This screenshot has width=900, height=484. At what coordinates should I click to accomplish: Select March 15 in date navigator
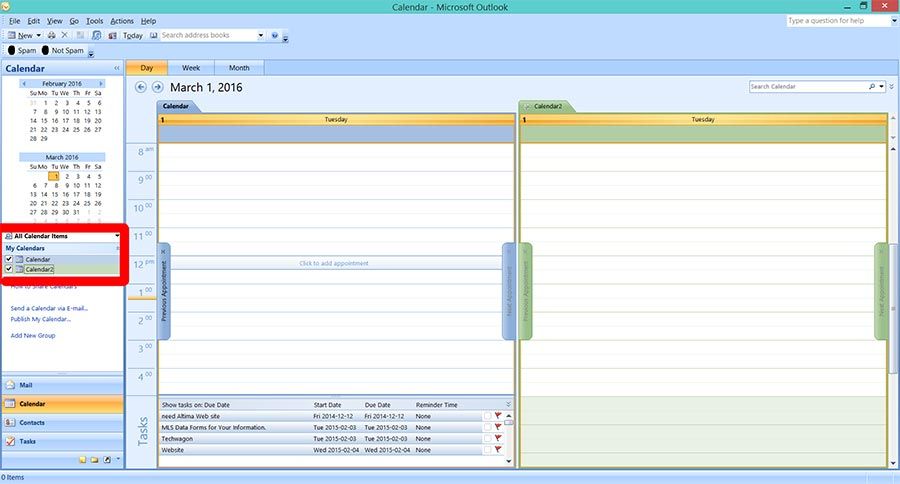[x=55, y=195]
